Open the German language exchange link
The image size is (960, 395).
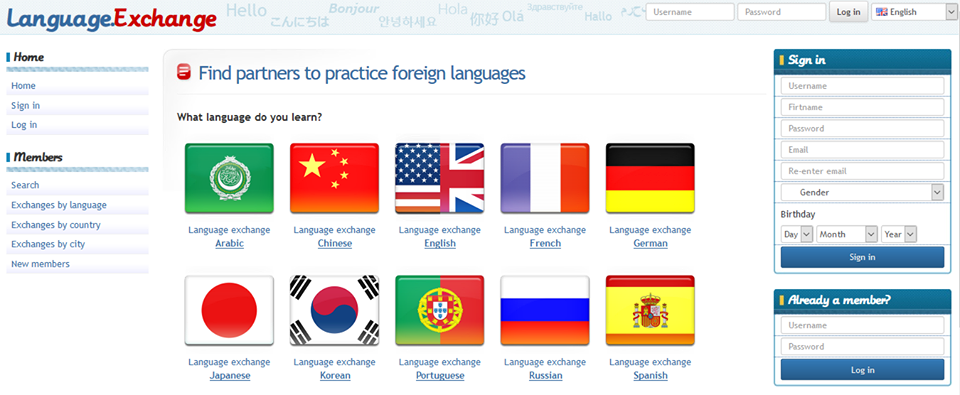coord(650,243)
